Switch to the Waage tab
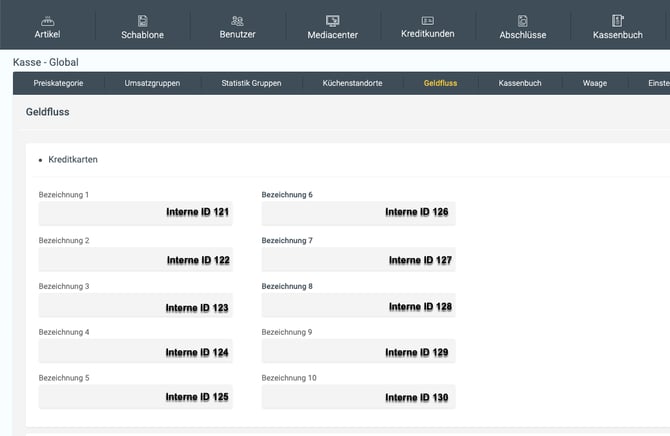 (x=594, y=83)
